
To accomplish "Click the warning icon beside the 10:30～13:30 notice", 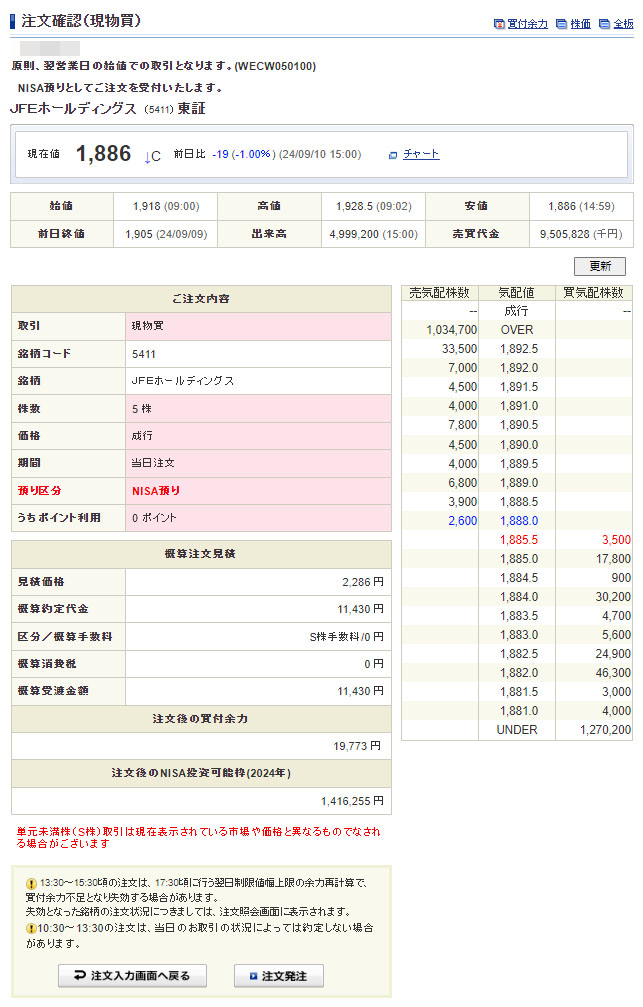I will click(32, 928).
